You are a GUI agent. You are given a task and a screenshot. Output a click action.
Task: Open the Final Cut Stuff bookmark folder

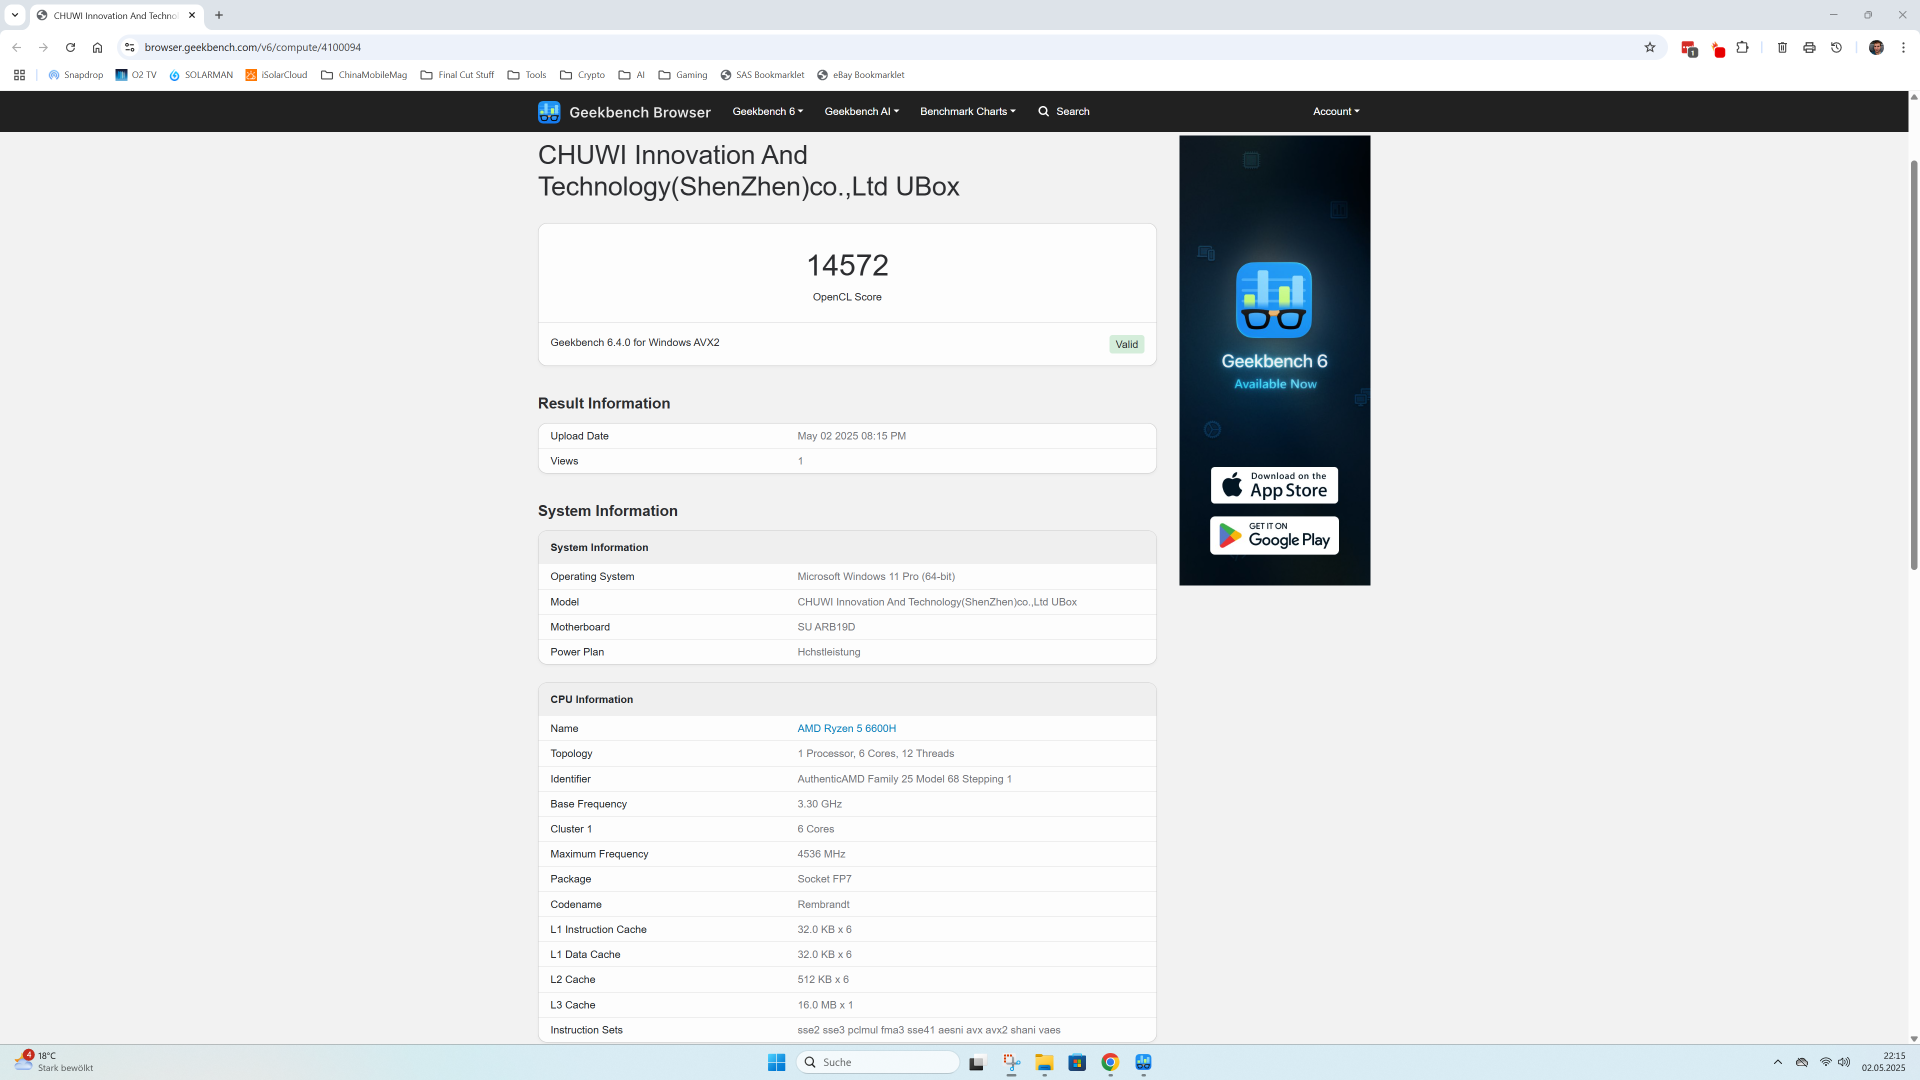(458, 75)
